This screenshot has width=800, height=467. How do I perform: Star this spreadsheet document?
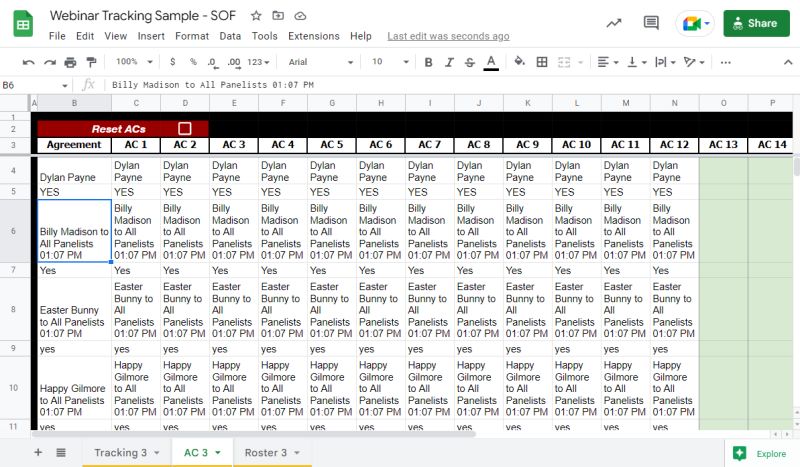coord(256,16)
